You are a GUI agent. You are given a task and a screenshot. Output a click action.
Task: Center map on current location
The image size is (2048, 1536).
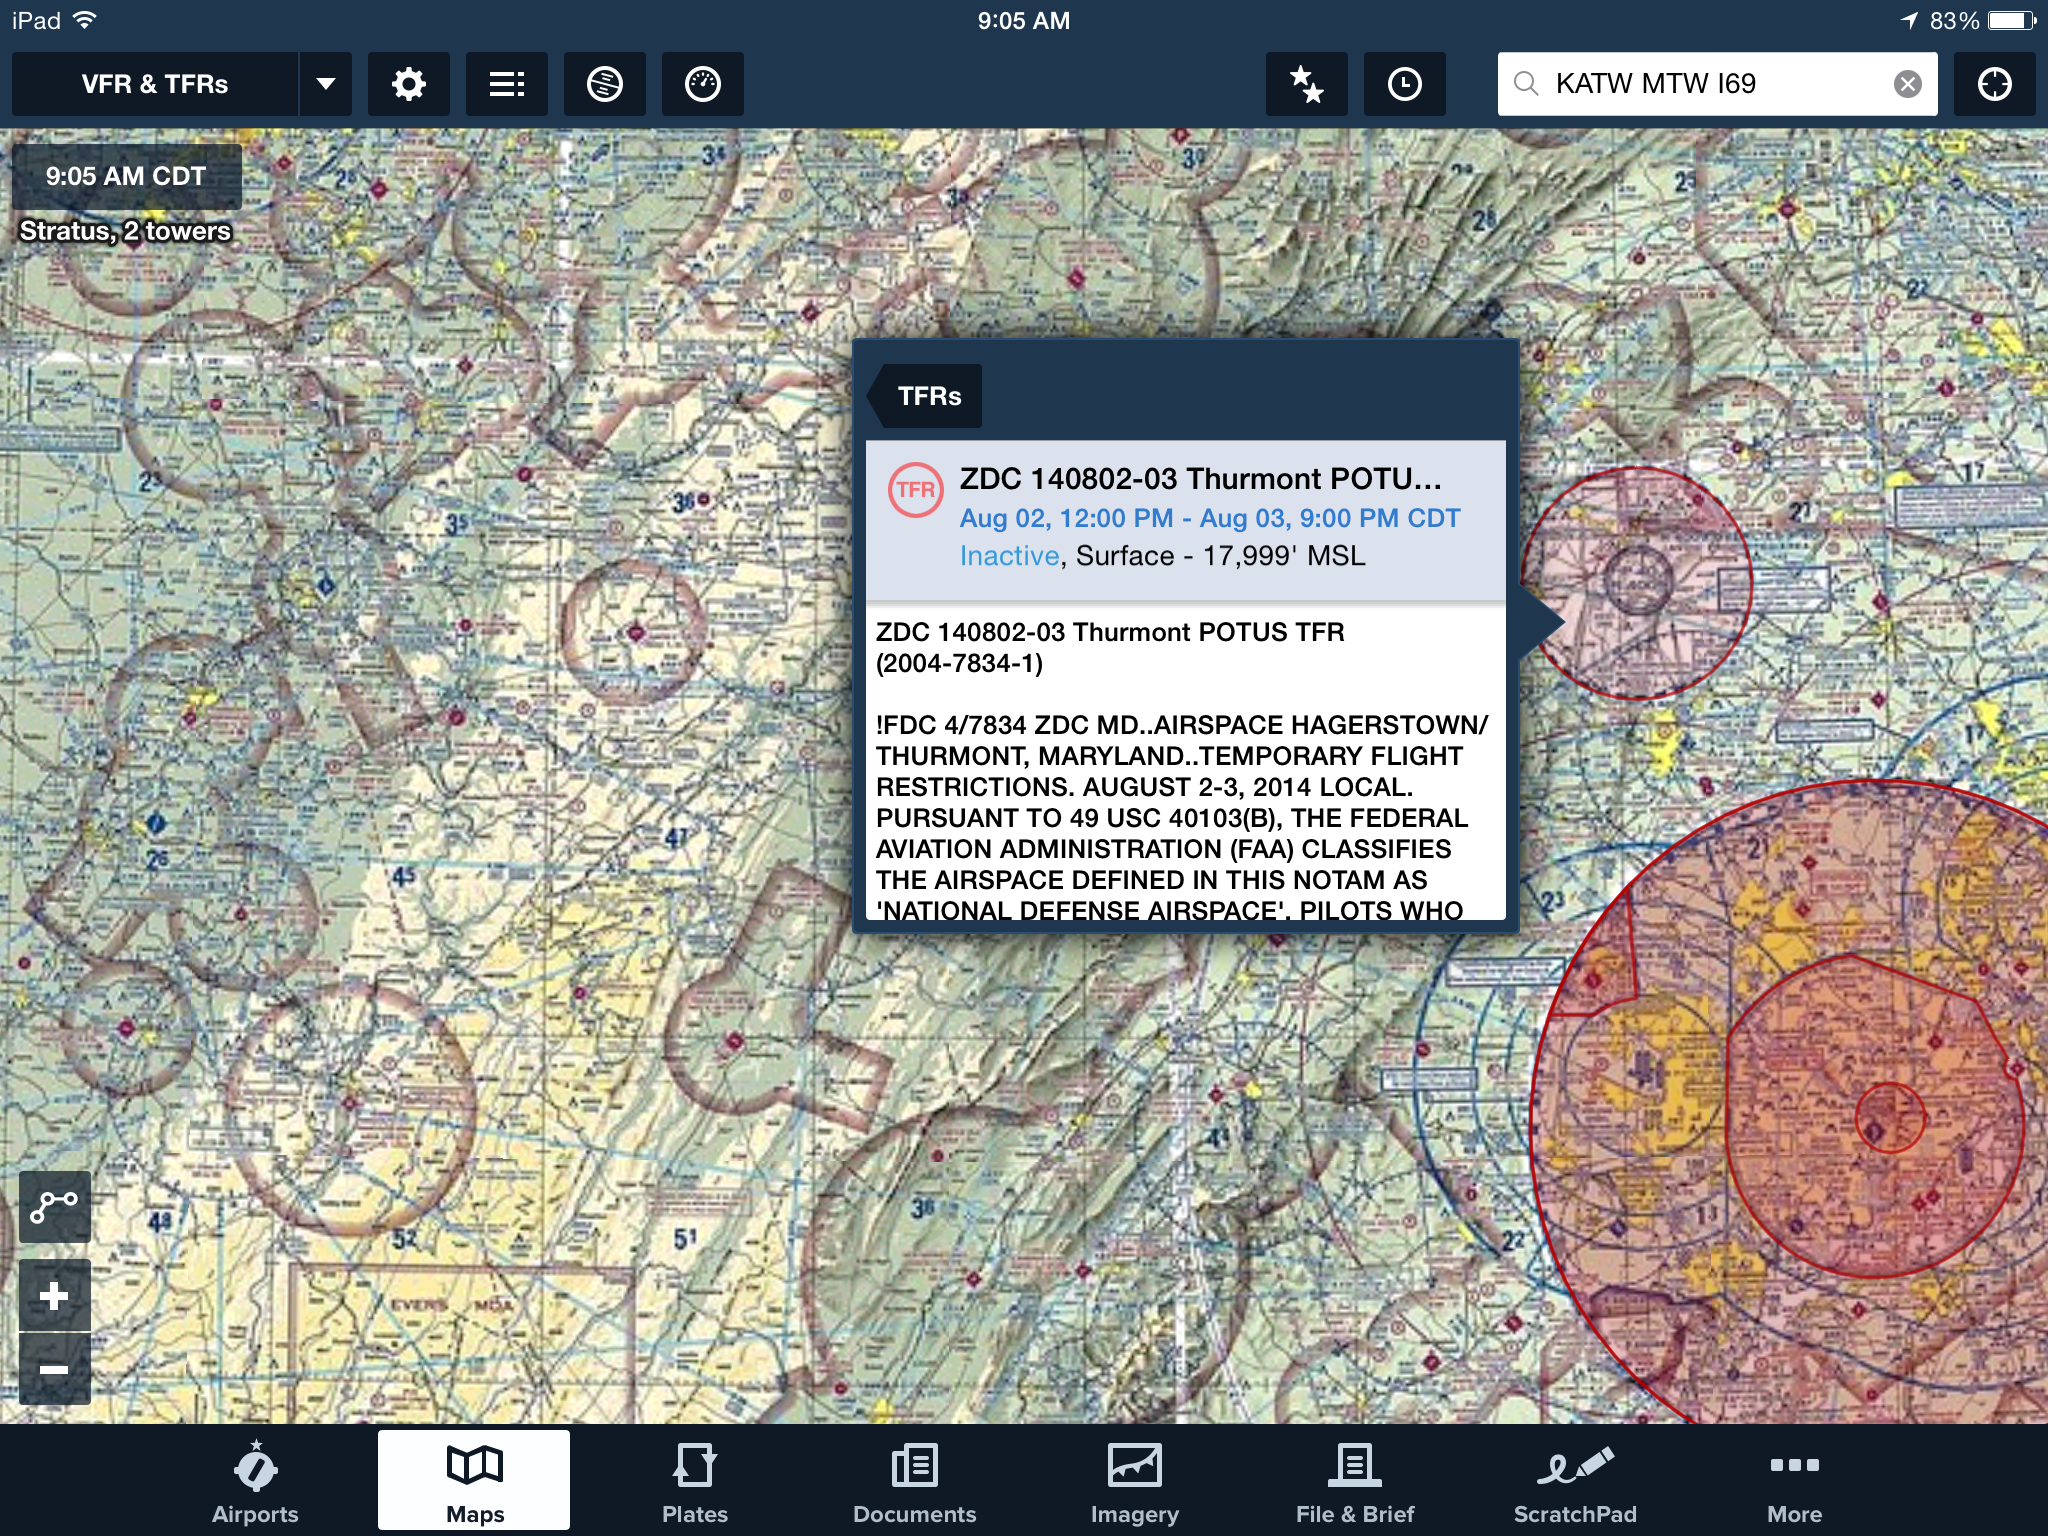coord(1994,84)
